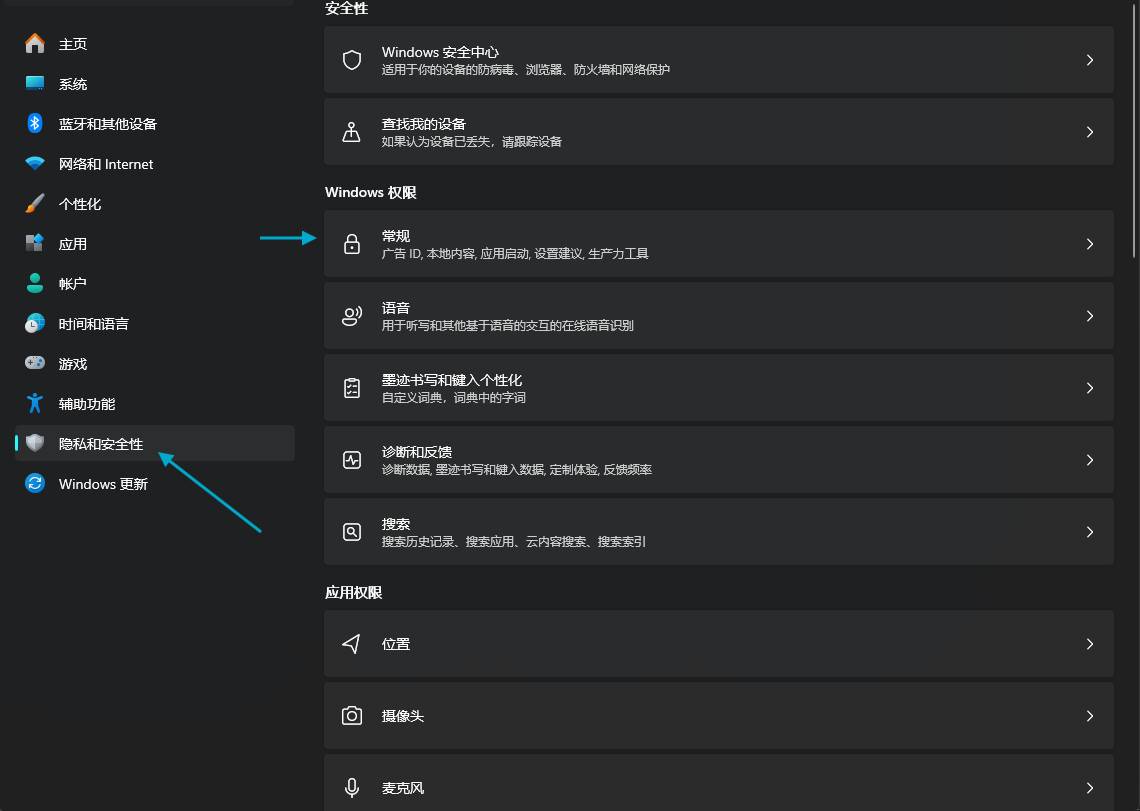Expand the 摄像头 row chevron
The image size is (1140, 811).
point(1090,716)
